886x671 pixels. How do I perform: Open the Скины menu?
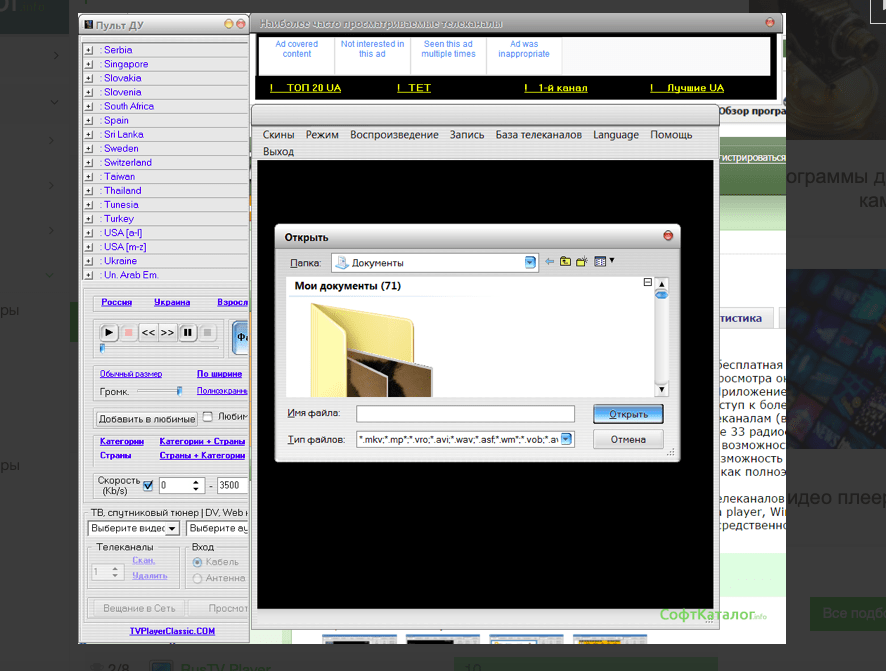(279, 135)
